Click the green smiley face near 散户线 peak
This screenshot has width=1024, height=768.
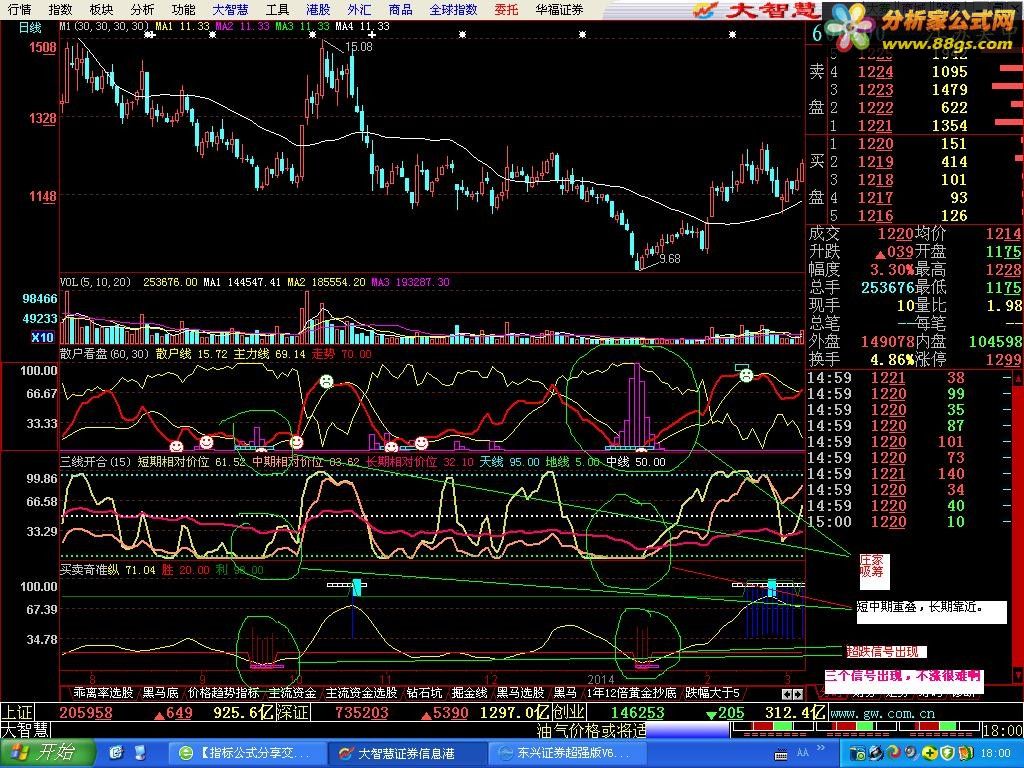(325, 381)
